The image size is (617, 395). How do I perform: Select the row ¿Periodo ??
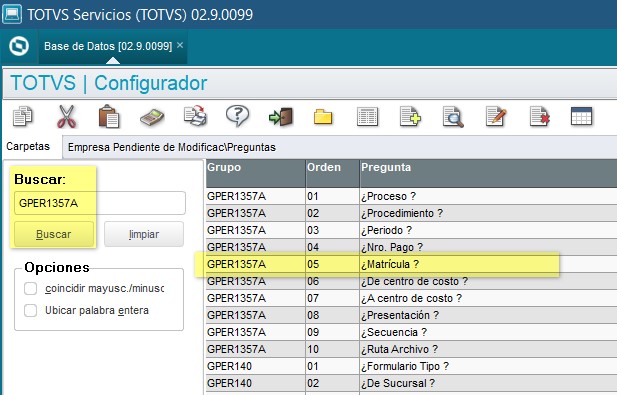pos(411,230)
